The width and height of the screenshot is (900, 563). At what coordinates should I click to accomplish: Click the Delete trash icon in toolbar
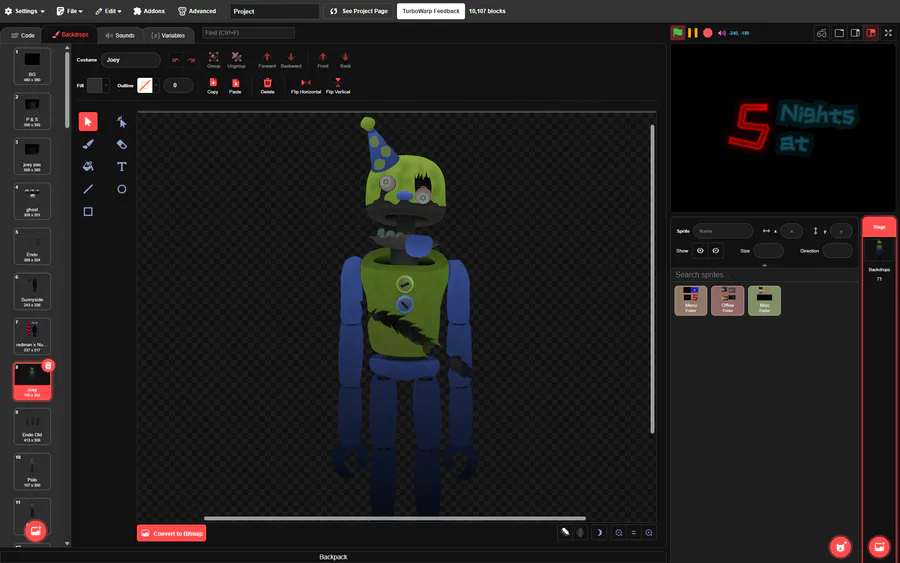pyautogui.click(x=267, y=86)
